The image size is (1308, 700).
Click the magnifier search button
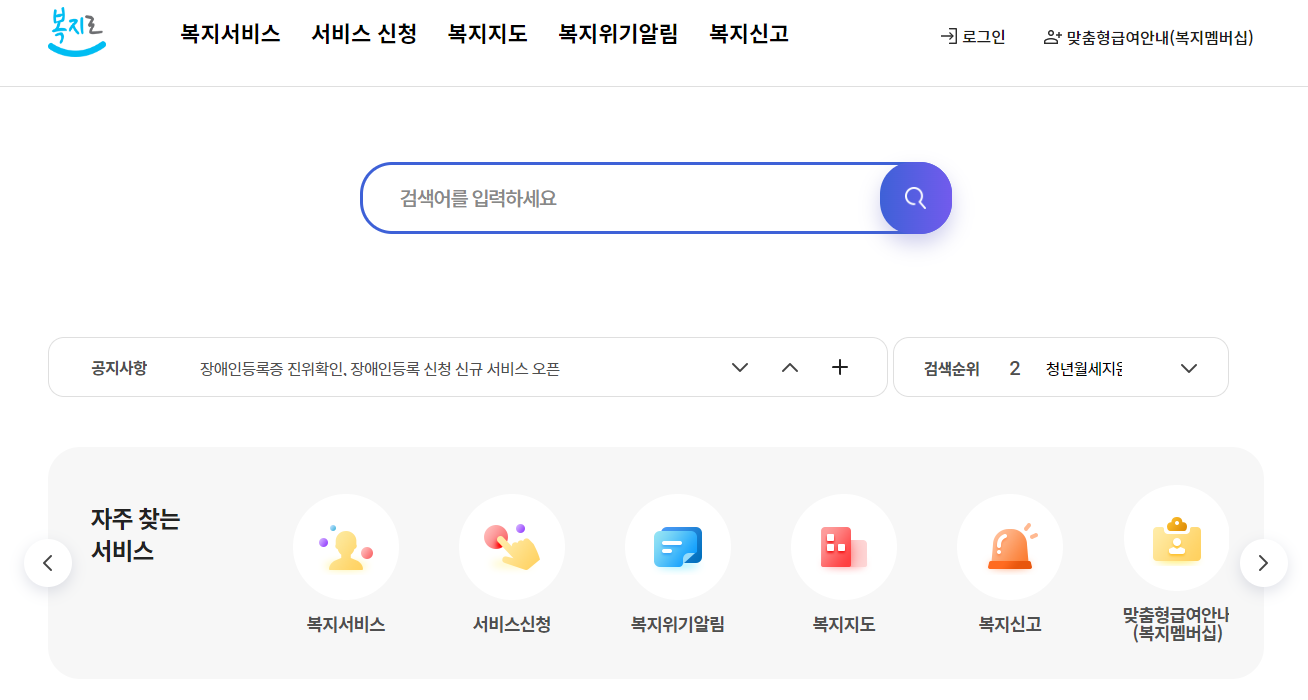pos(915,198)
